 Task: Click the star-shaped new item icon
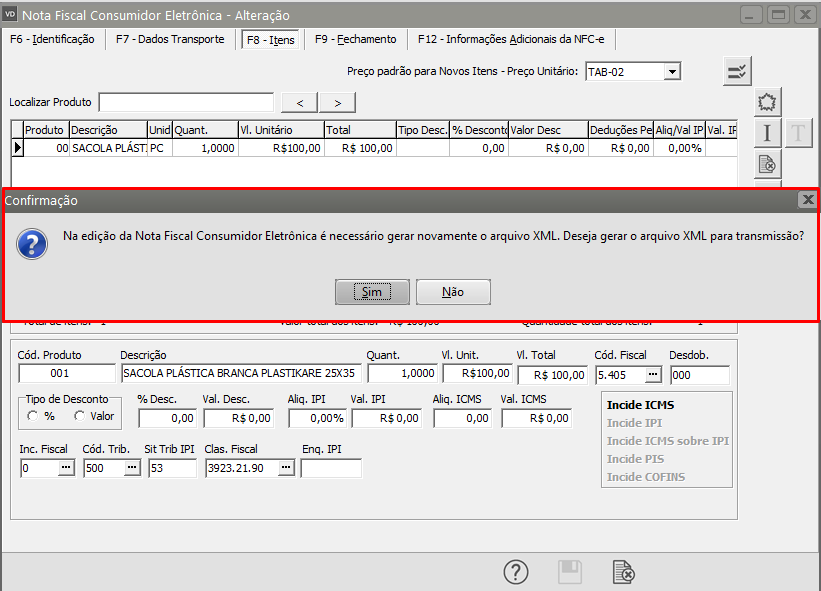click(767, 102)
